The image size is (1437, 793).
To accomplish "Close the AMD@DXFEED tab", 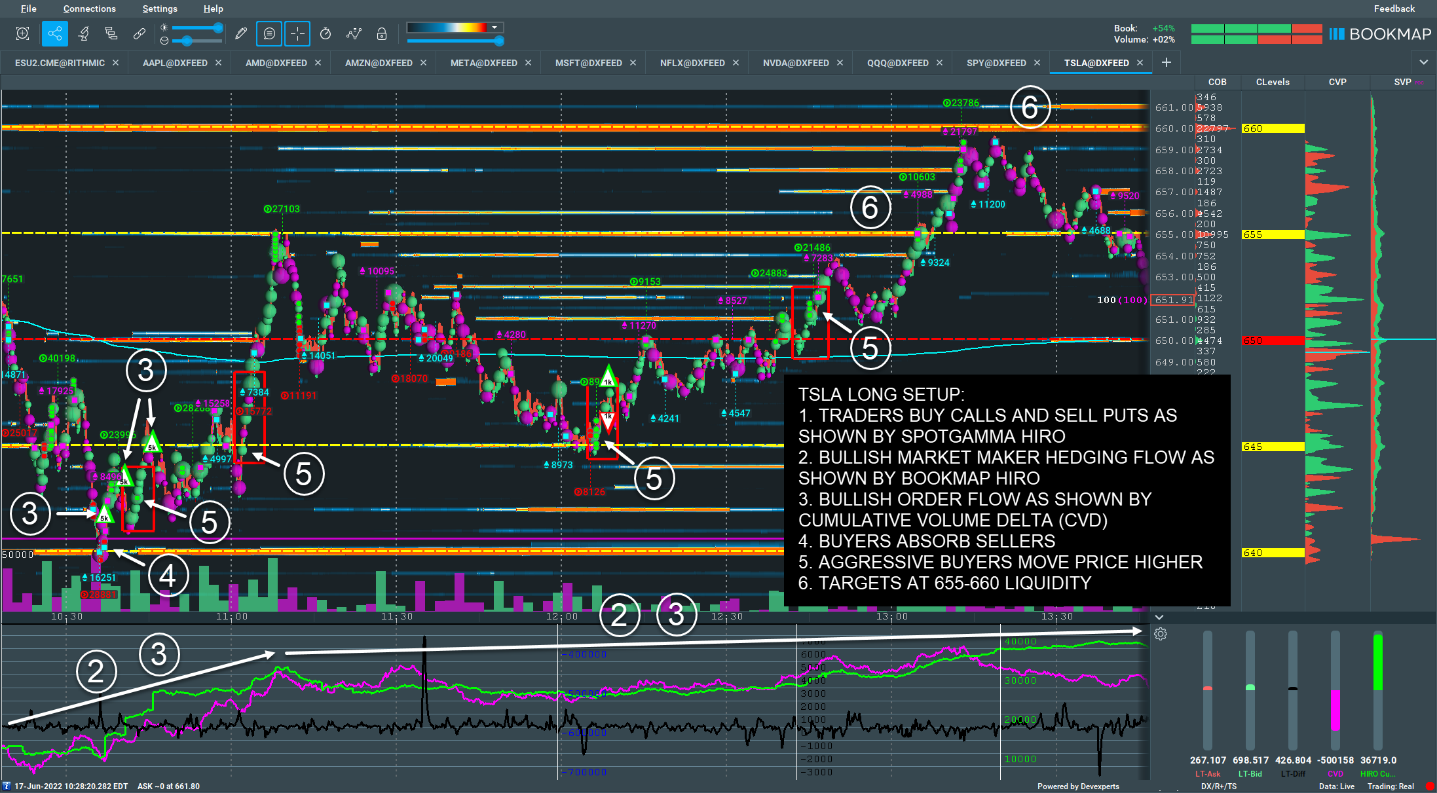I will (x=319, y=62).
